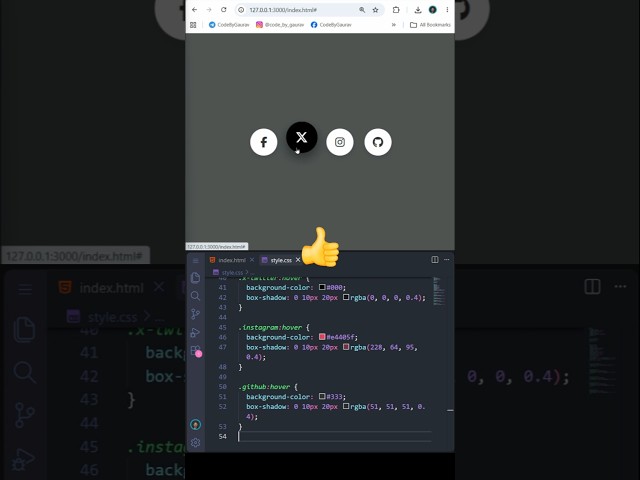Go back in the browser
Viewport: 640px width, 480px height.
[x=195, y=10]
